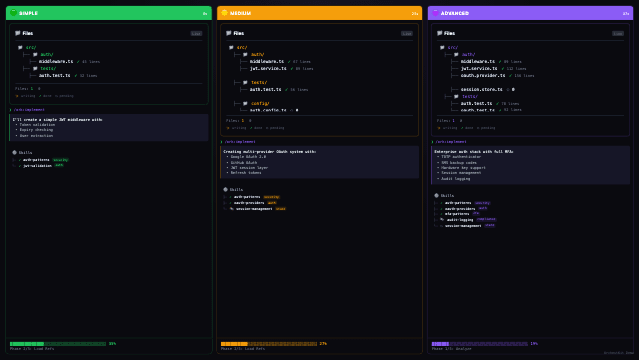Click the Live badge in MEDIUM Files panel
Screen dimensions: 639x360
click(407, 33)
